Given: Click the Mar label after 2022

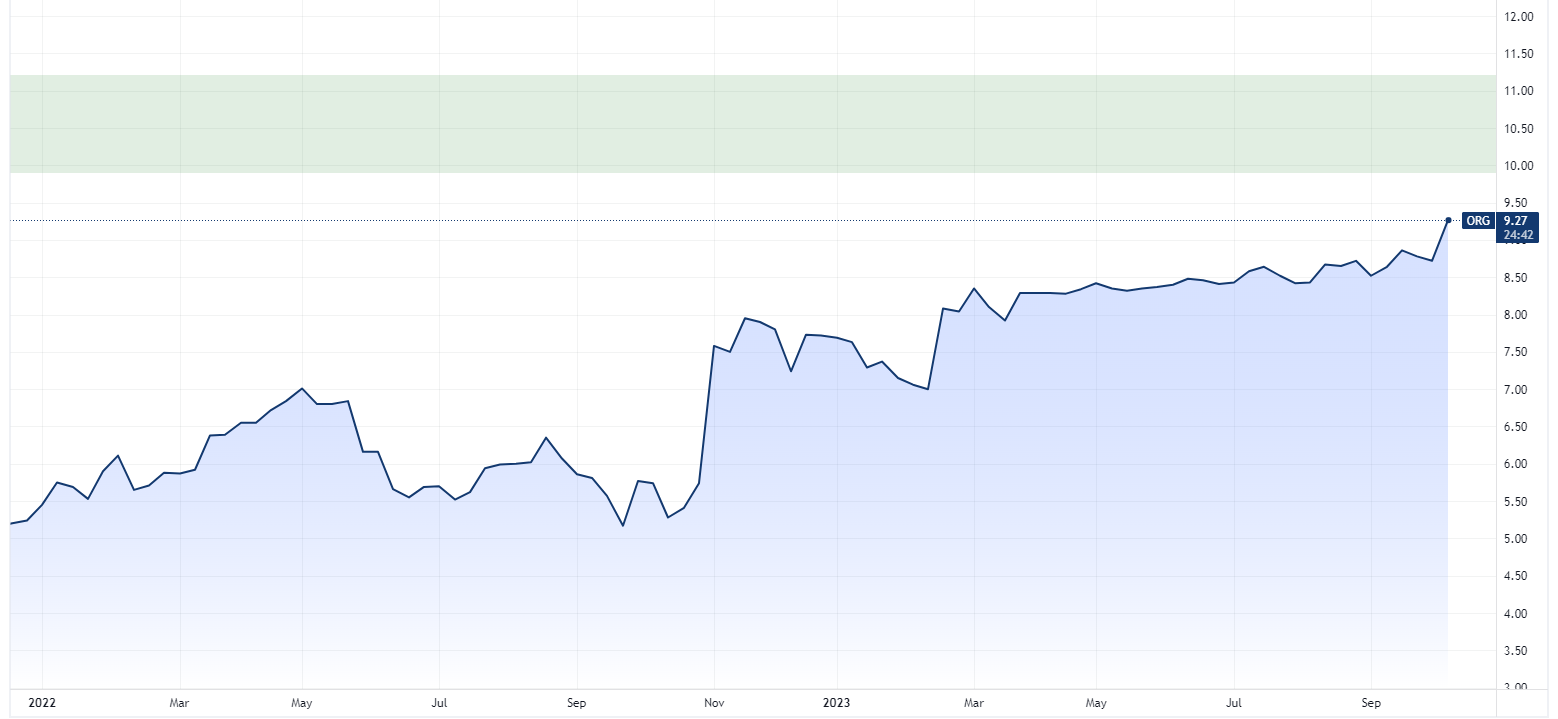Looking at the screenshot, I should point(179,703).
